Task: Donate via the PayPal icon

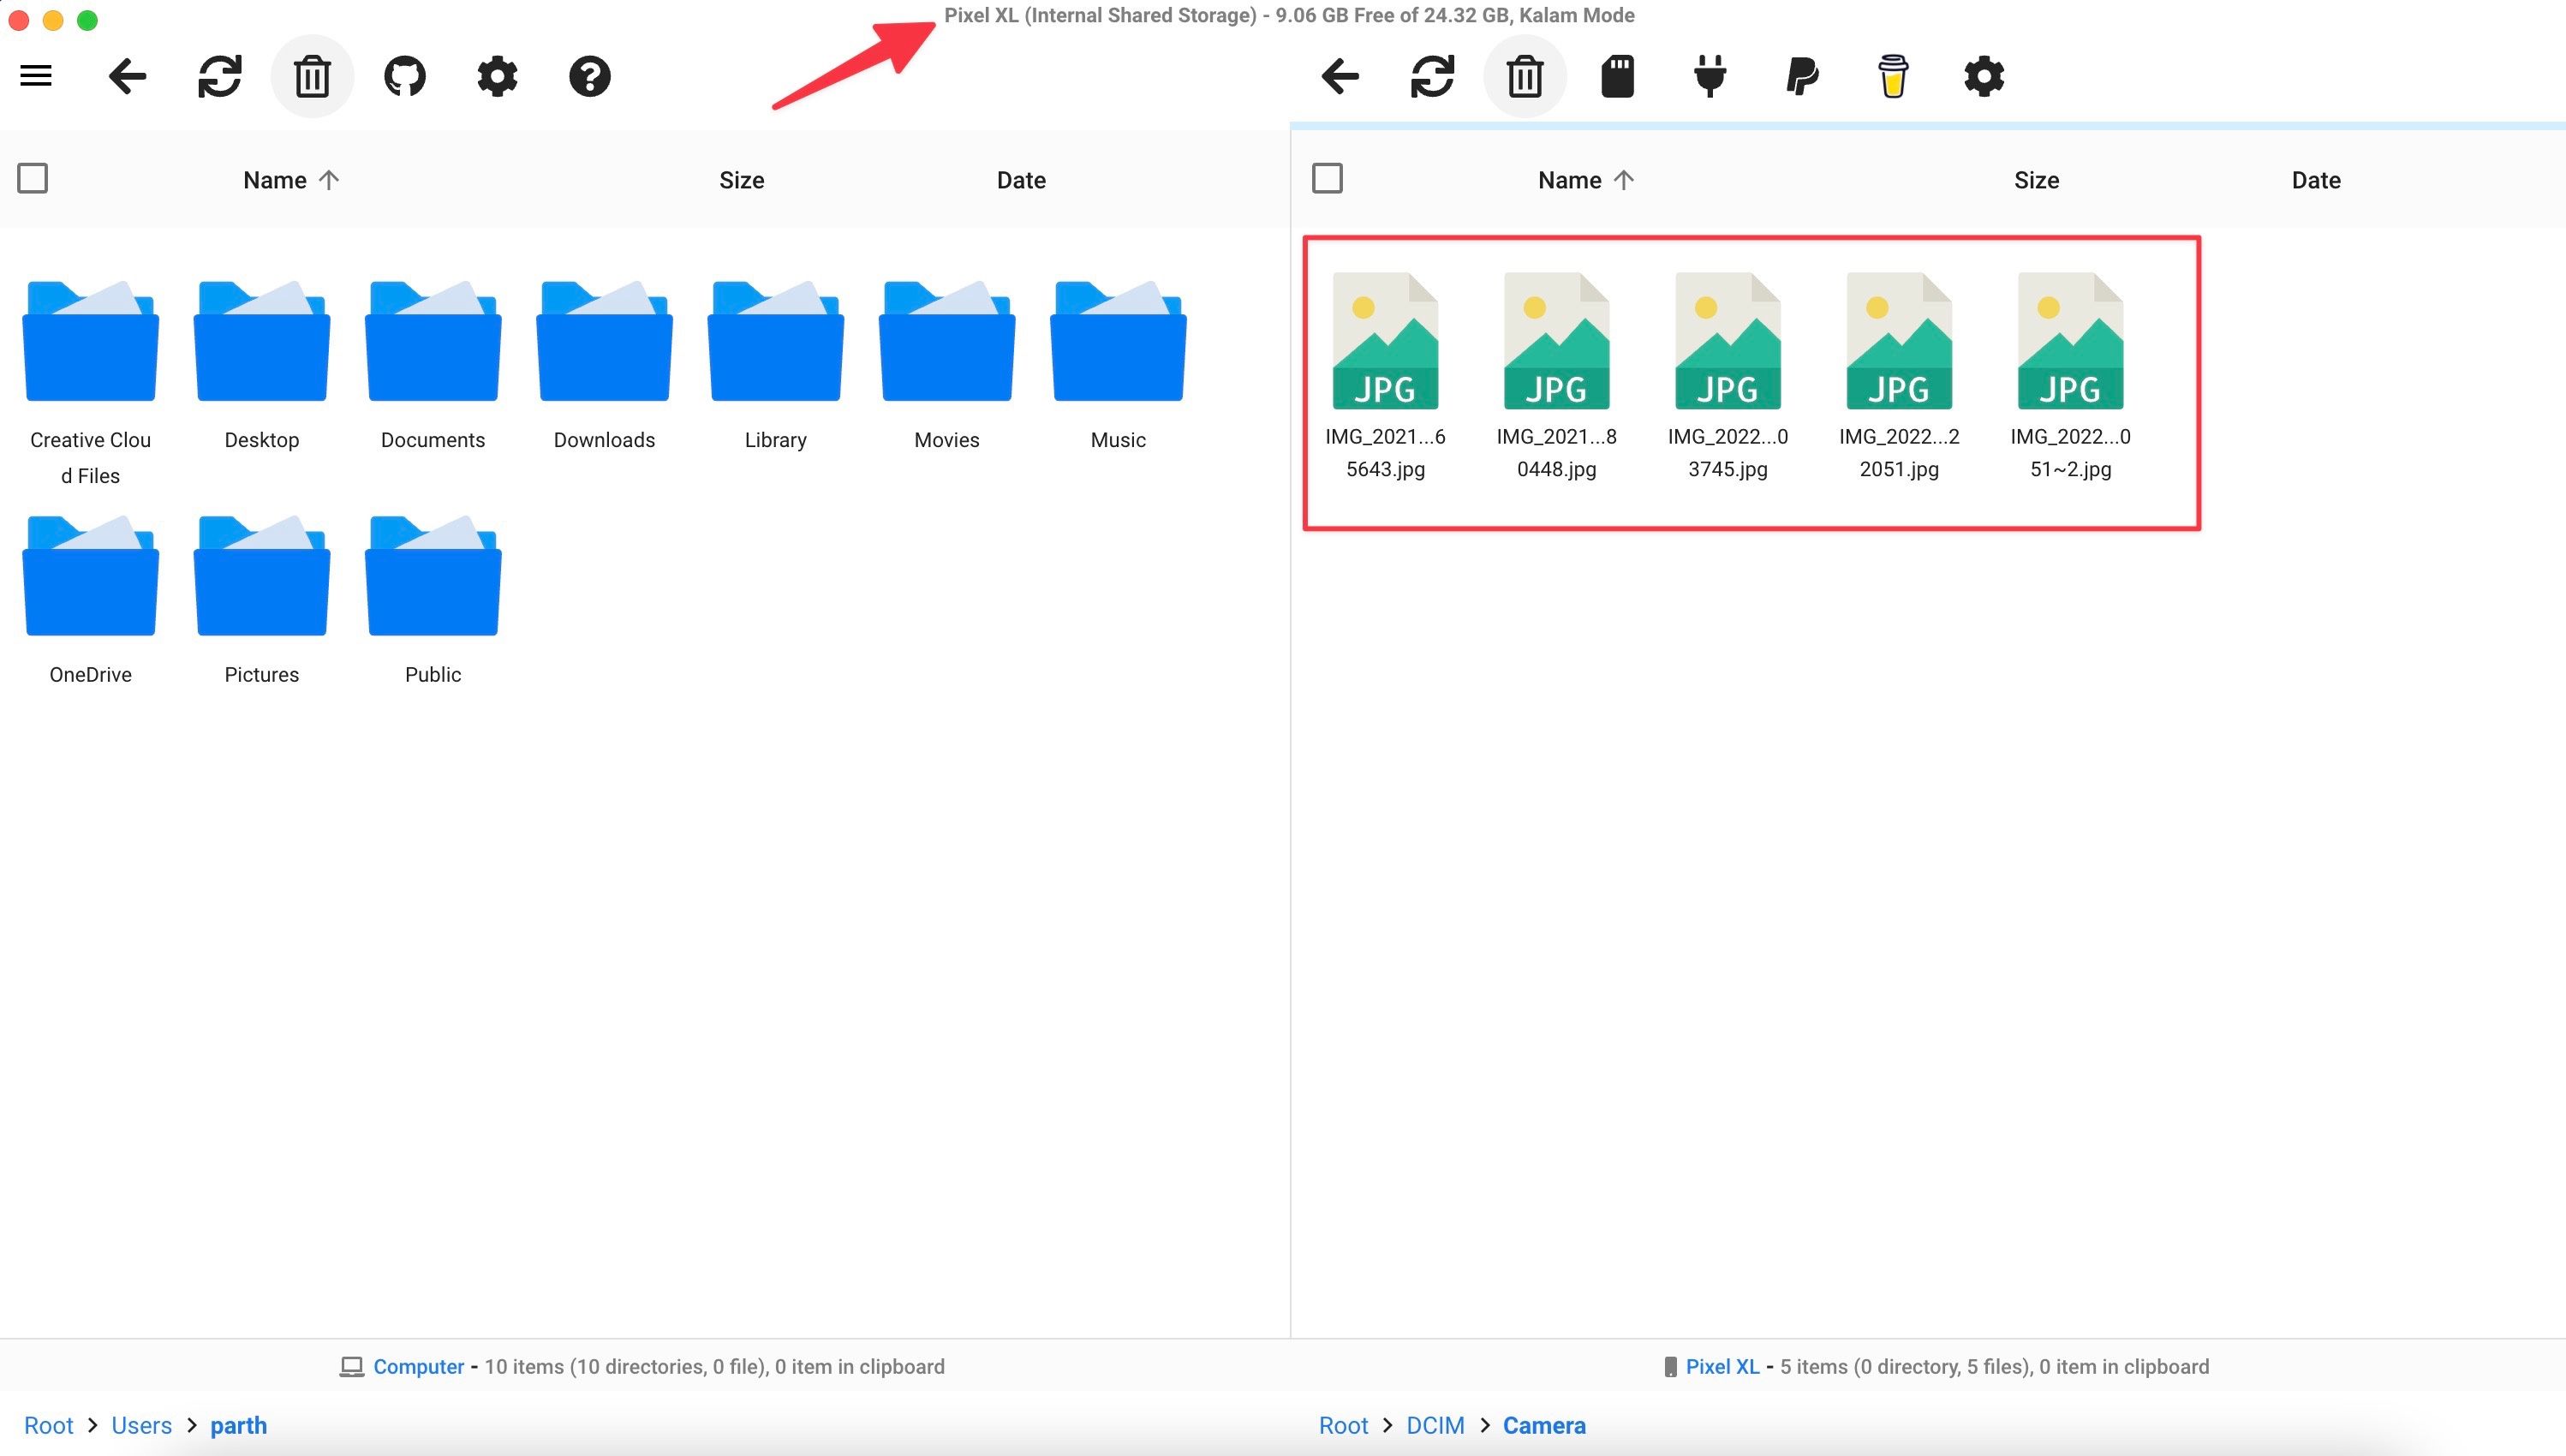Action: point(1801,76)
